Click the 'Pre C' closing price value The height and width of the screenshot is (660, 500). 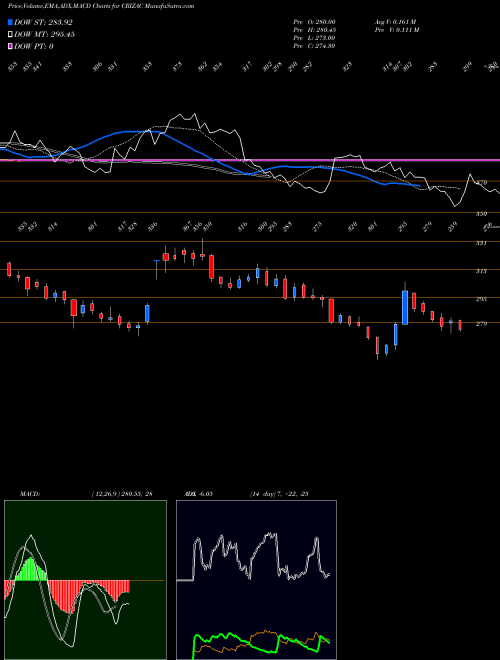[x=314, y=46]
